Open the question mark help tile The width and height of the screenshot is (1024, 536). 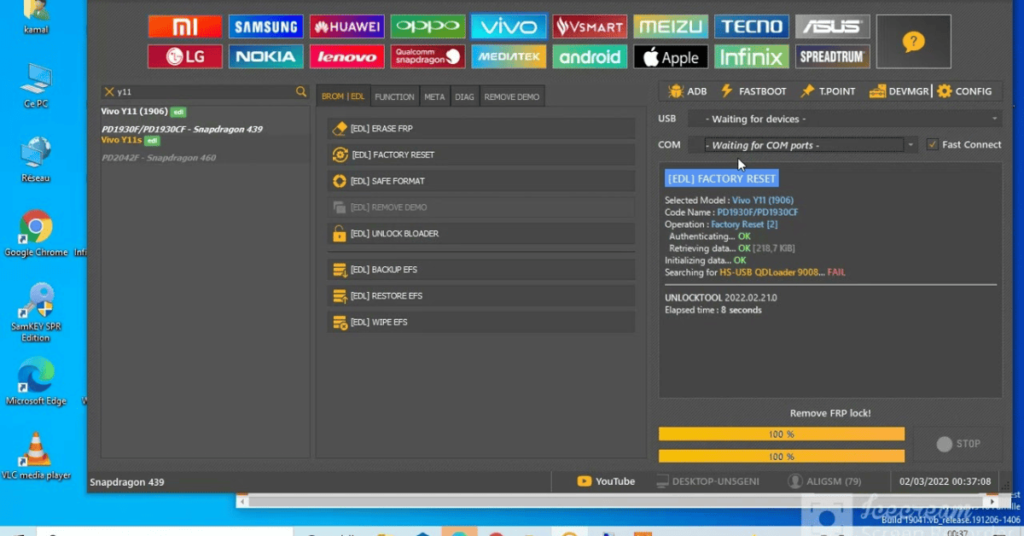coord(914,42)
